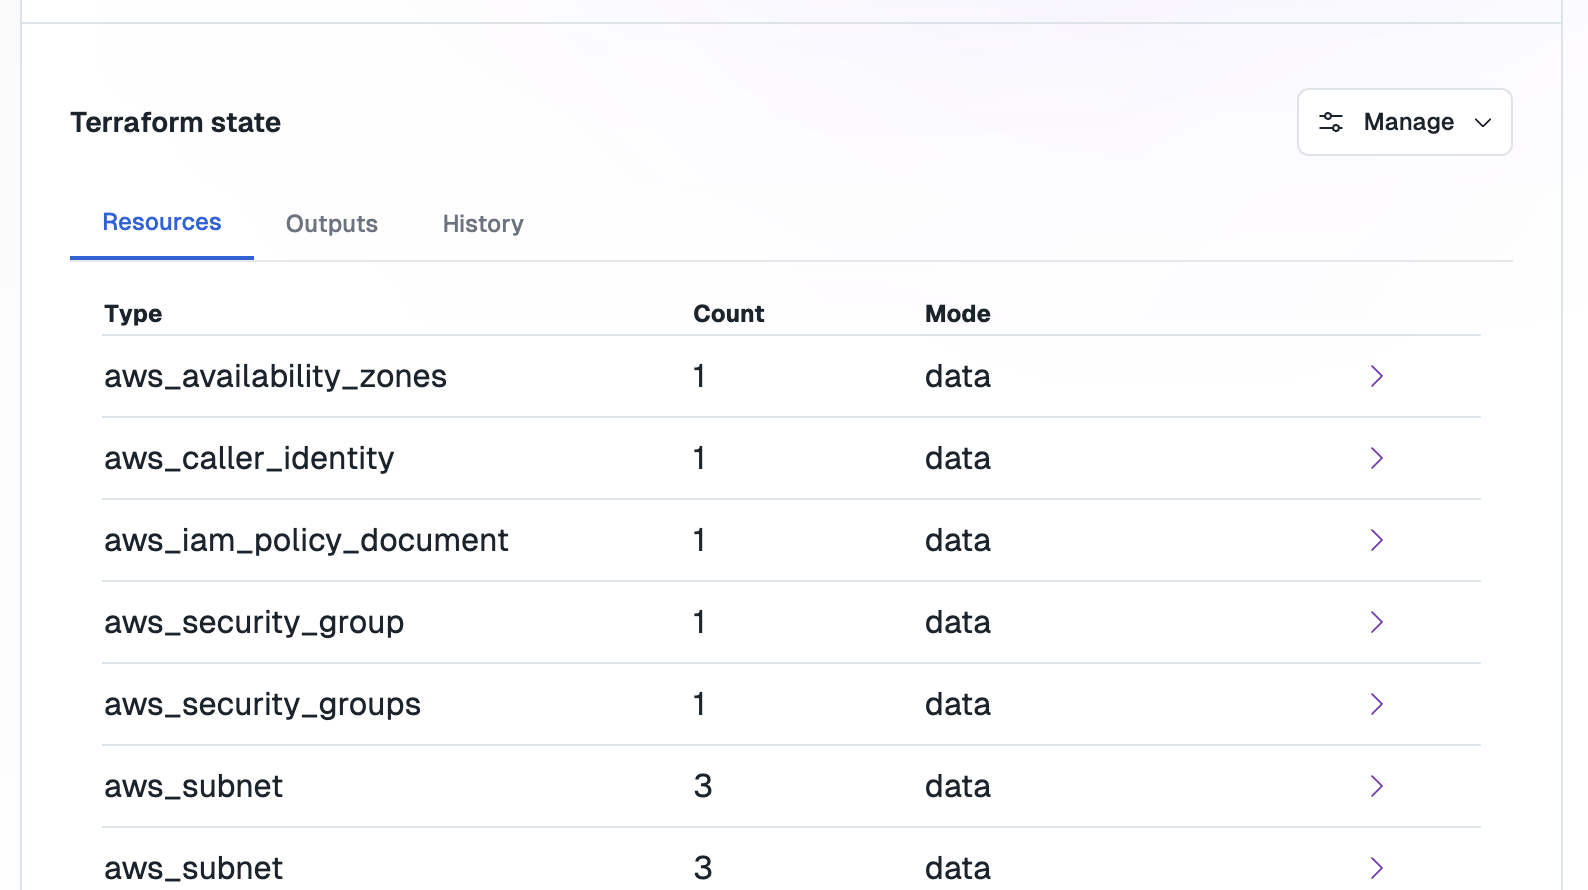Image resolution: width=1588 pixels, height=890 pixels.
Task: Open the Manage dropdown button
Action: (x=1404, y=122)
